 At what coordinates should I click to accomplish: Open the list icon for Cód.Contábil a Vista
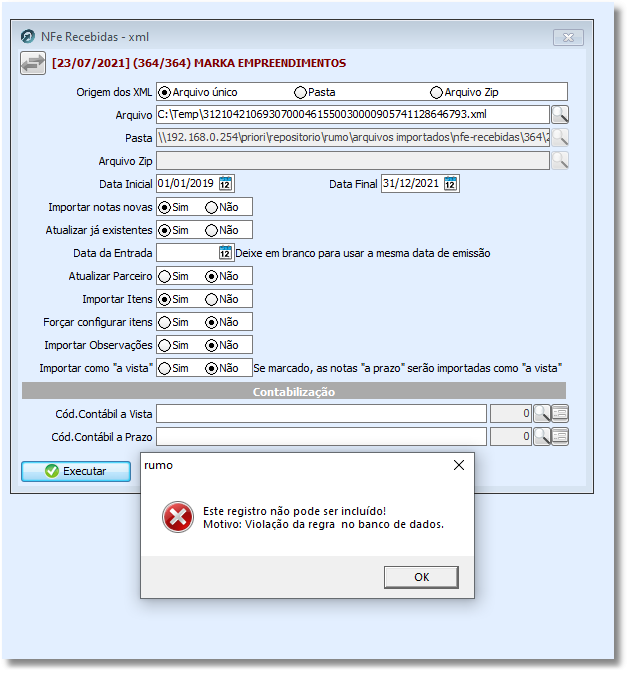pyautogui.click(x=560, y=414)
